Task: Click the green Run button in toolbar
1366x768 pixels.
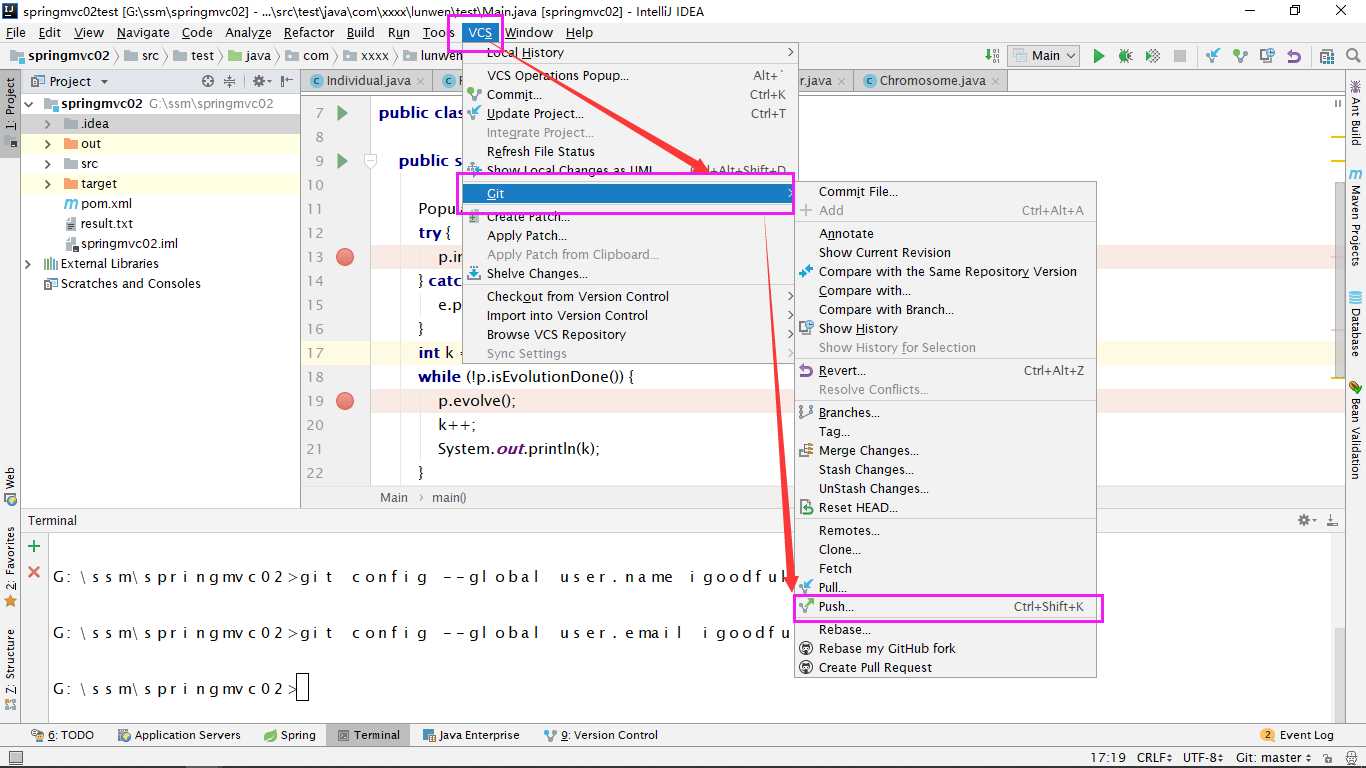Action: (x=1099, y=56)
